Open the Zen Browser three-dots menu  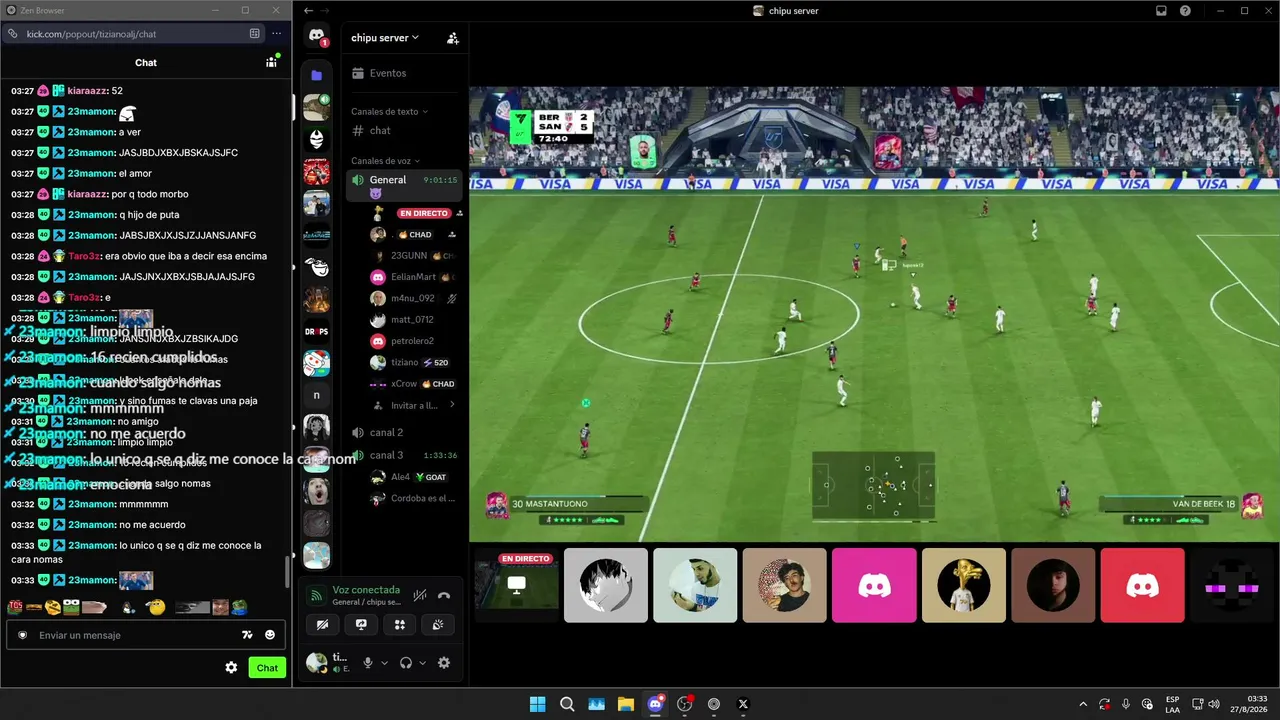(x=276, y=34)
